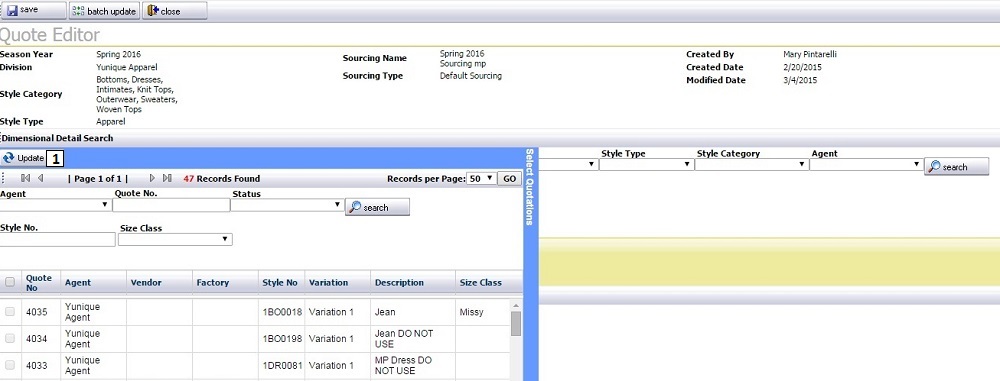Open the Size Class dropdown

[175, 239]
